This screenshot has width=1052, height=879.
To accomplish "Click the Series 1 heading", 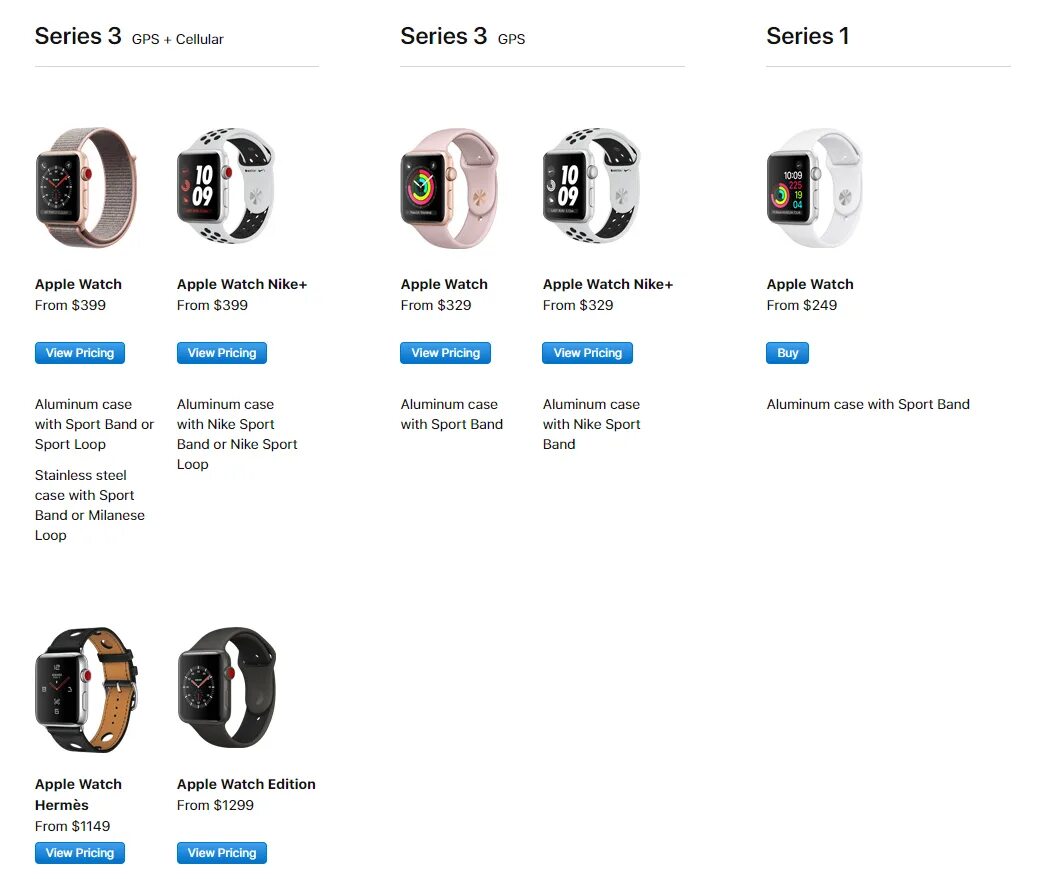I will (808, 36).
